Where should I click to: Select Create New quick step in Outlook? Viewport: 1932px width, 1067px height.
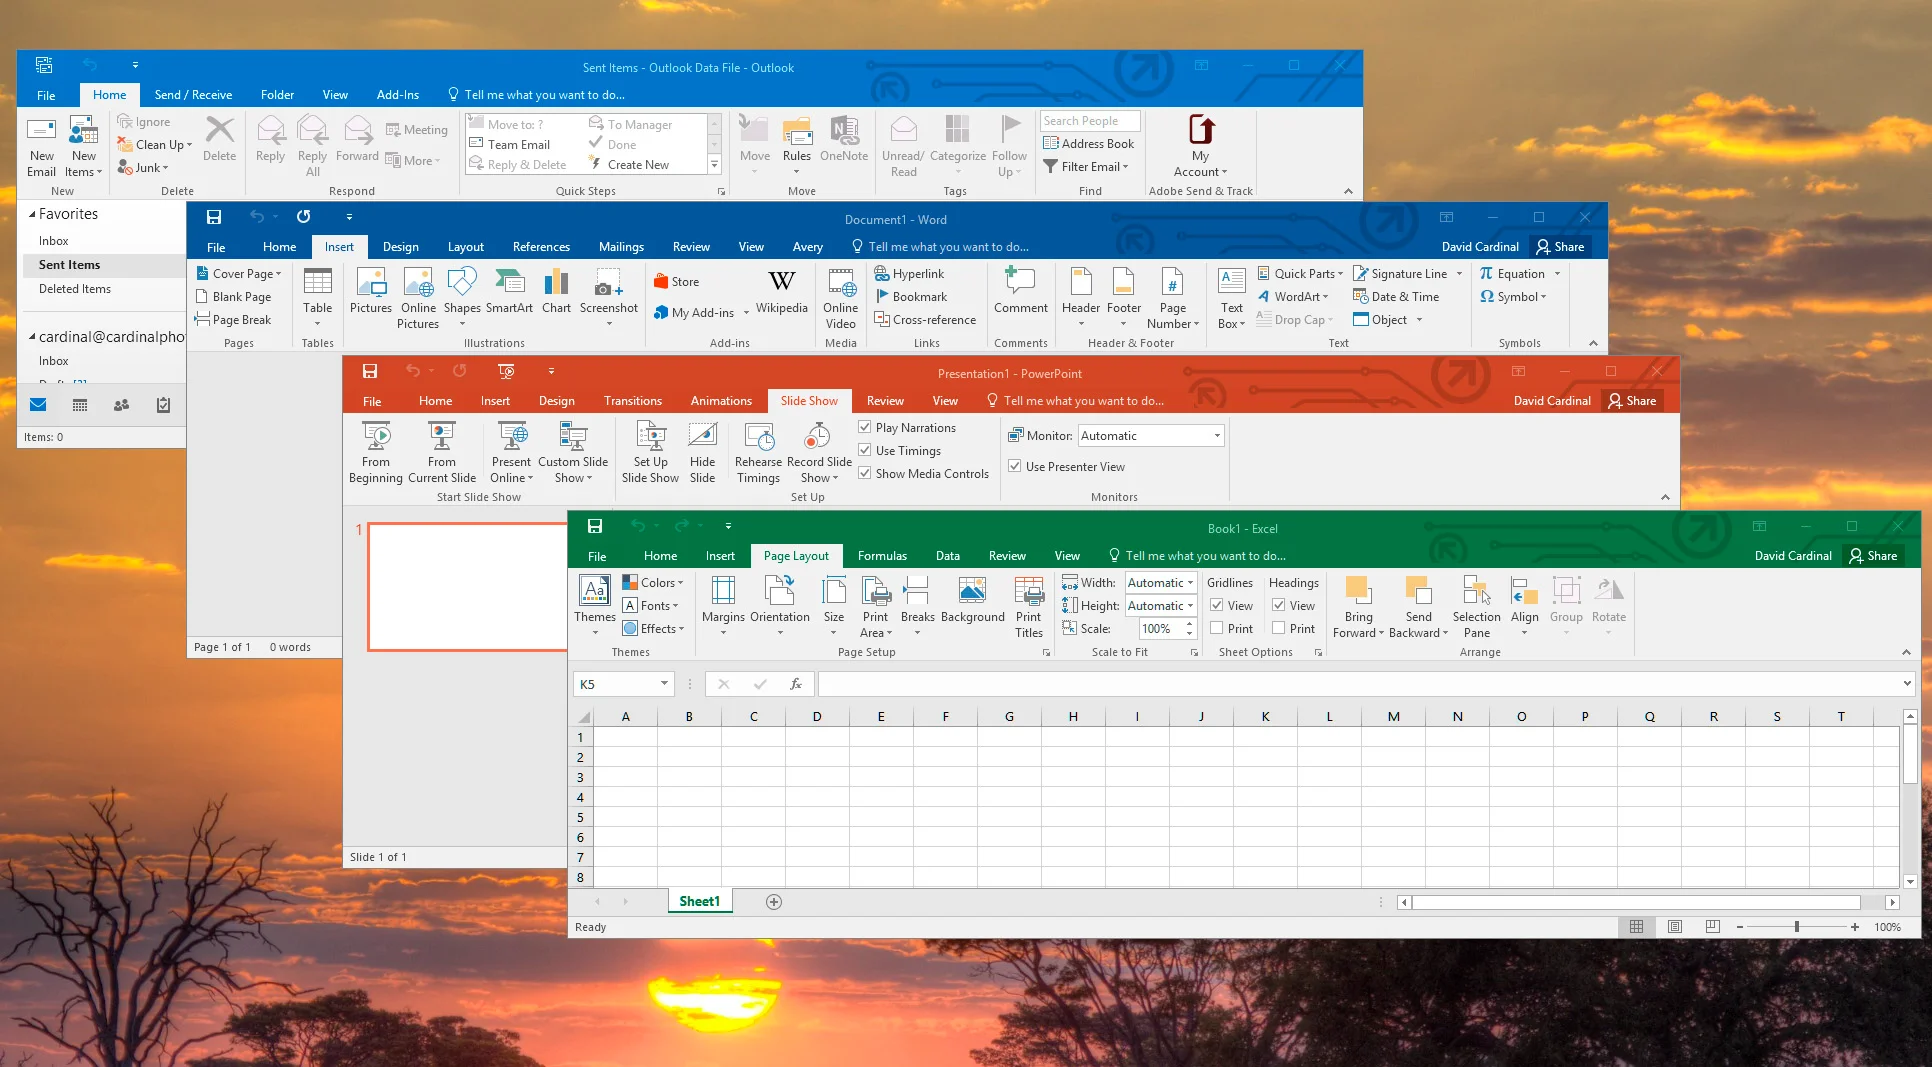[638, 163]
